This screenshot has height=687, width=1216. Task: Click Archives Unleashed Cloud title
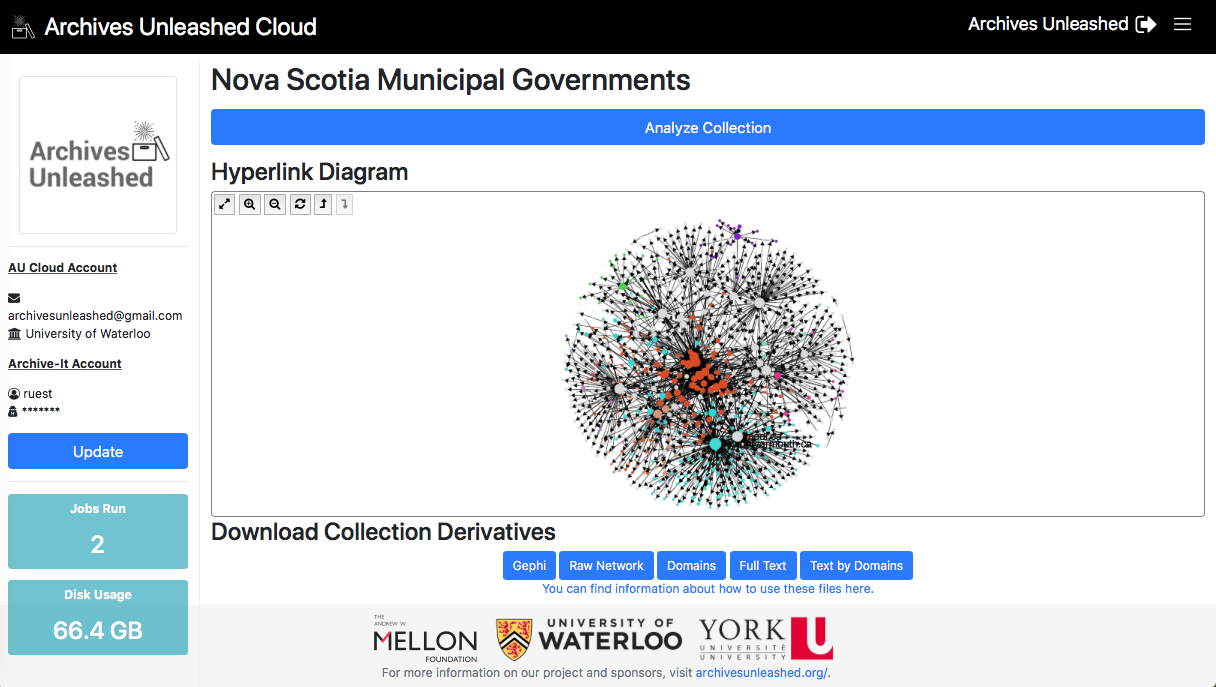180,27
